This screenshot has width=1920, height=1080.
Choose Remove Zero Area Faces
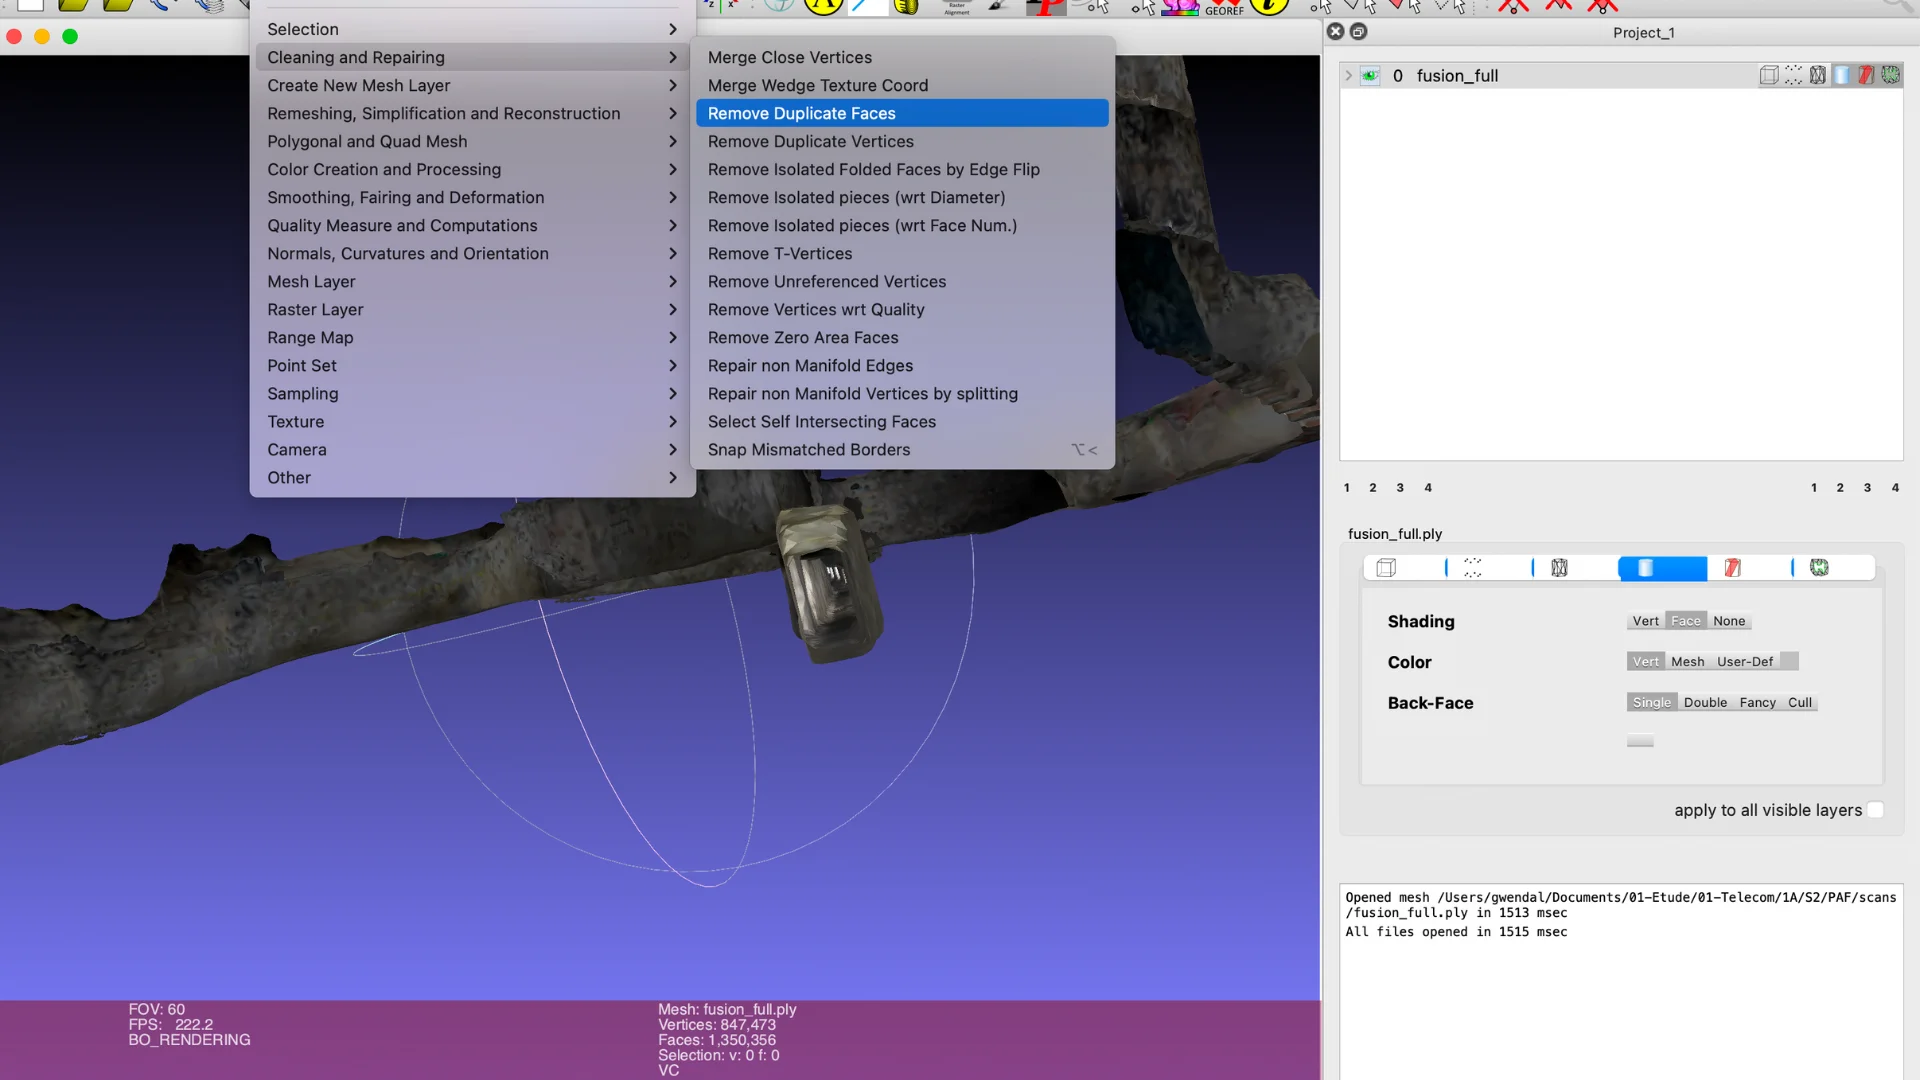point(902,337)
